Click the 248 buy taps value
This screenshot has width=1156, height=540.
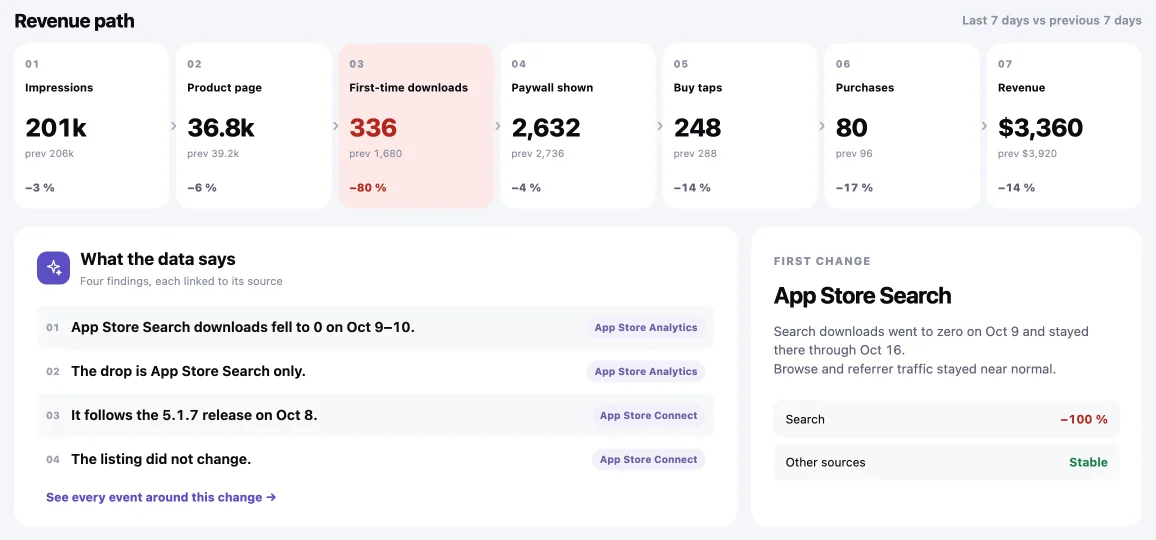click(x=697, y=128)
